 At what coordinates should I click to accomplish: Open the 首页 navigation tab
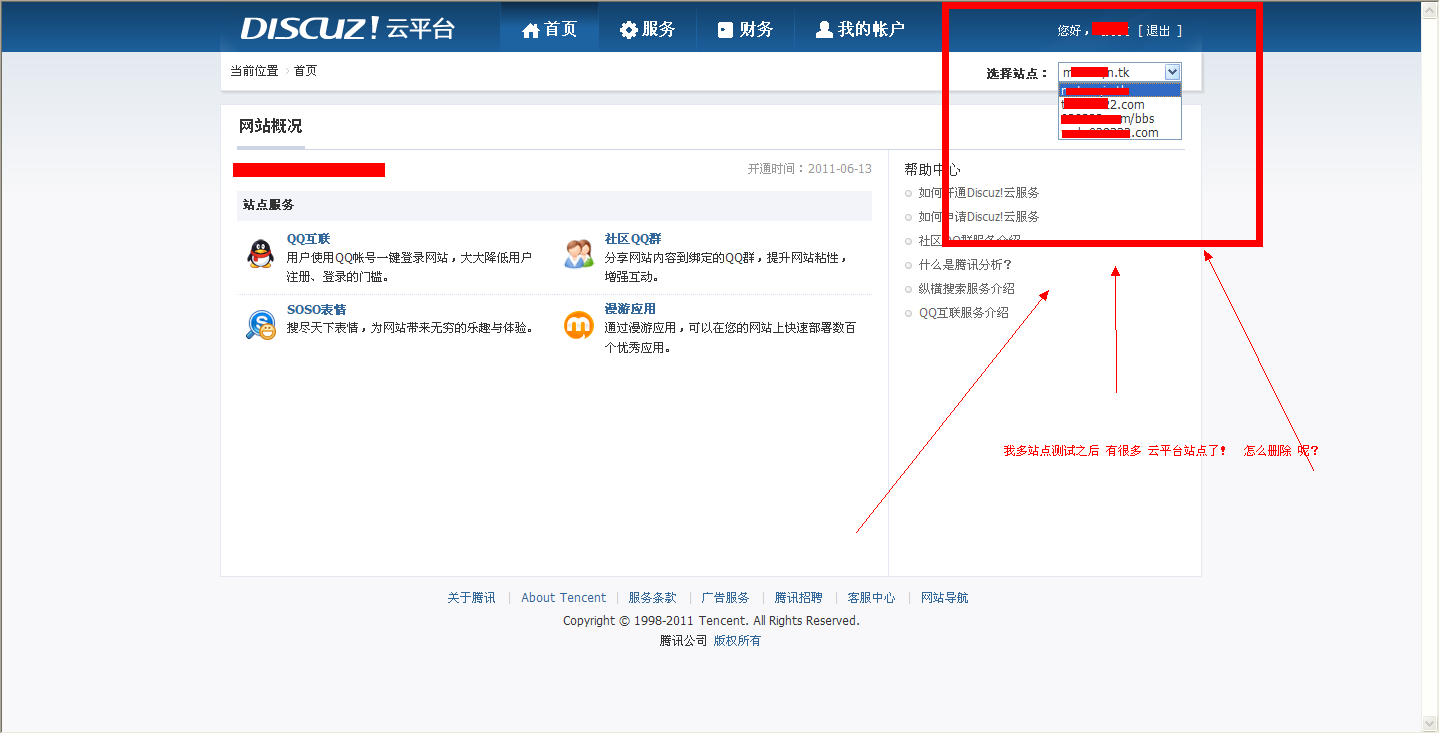(549, 29)
